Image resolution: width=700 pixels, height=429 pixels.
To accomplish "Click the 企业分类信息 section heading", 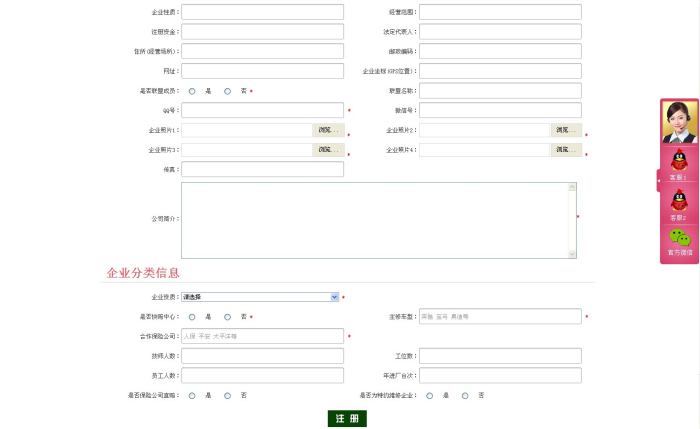I will pos(143,273).
